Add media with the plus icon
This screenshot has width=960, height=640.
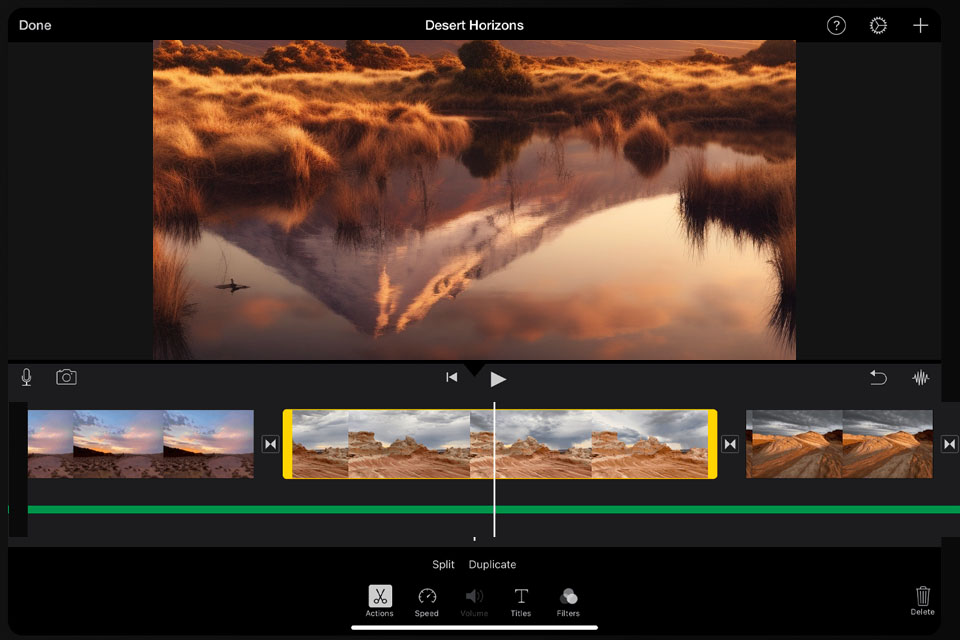[920, 25]
